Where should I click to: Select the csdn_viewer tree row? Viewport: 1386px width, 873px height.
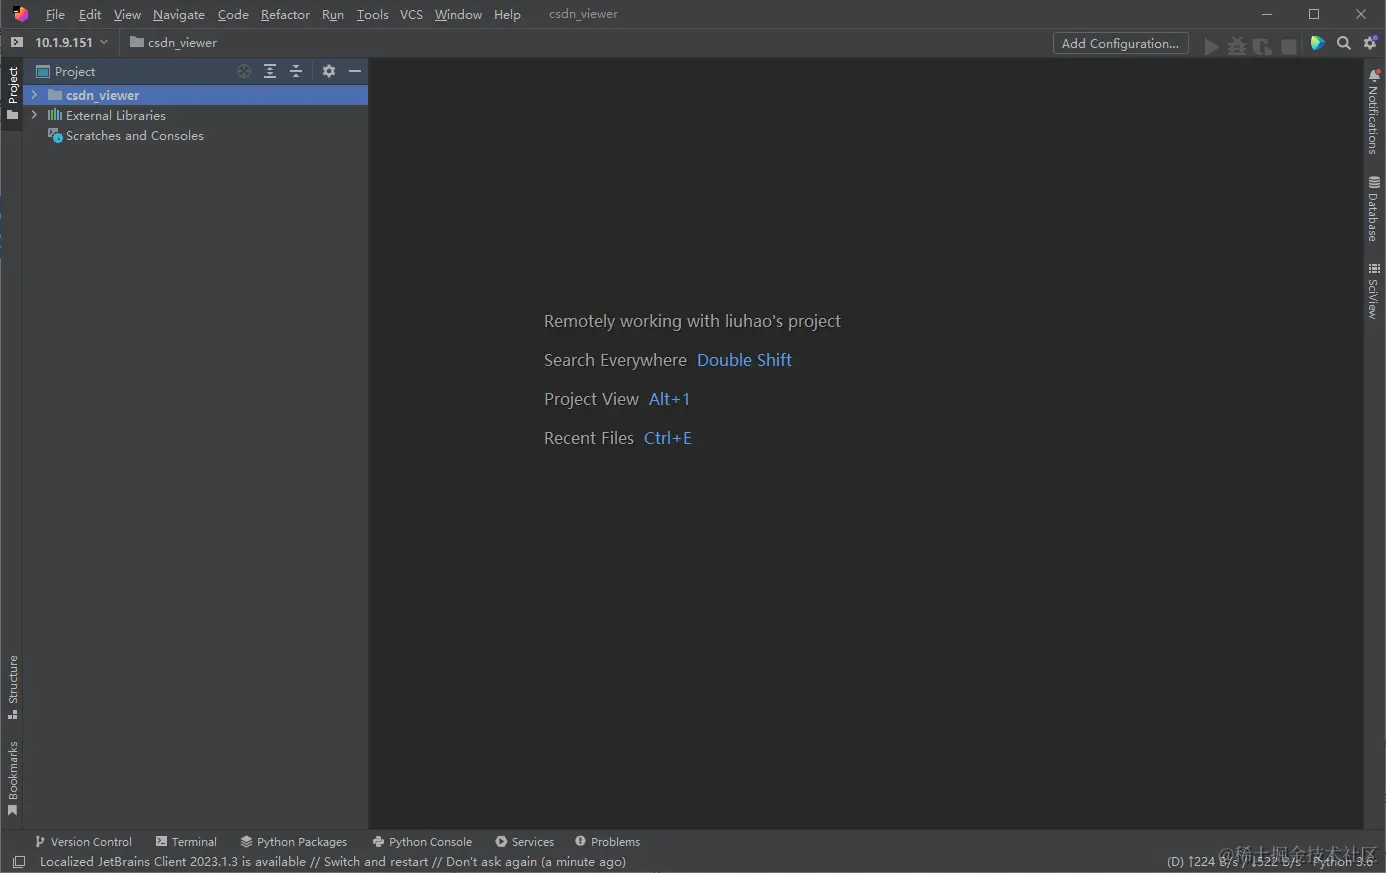pos(196,95)
